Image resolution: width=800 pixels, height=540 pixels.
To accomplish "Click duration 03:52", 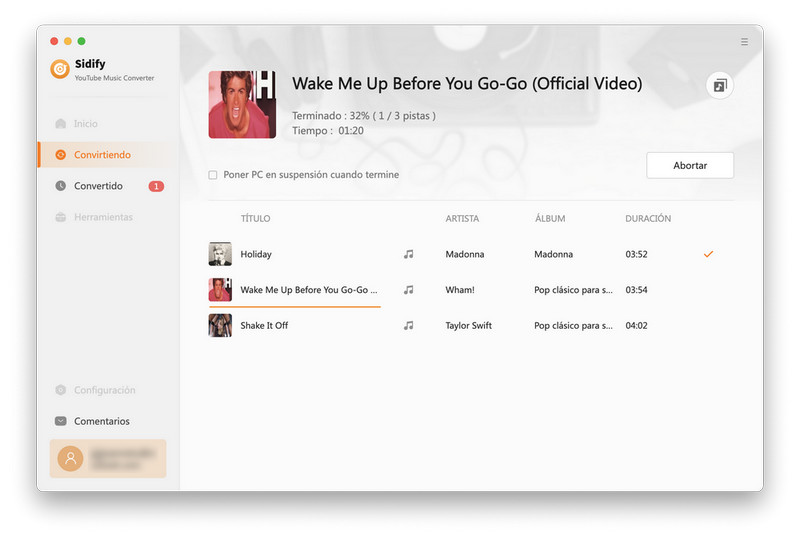I will [x=636, y=254].
